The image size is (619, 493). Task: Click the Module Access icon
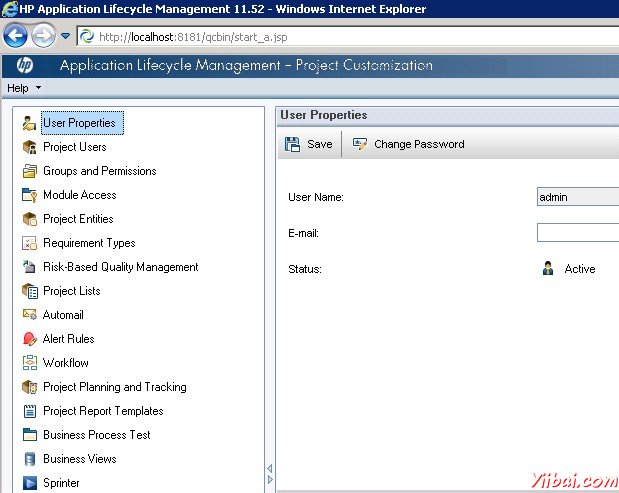(29, 195)
